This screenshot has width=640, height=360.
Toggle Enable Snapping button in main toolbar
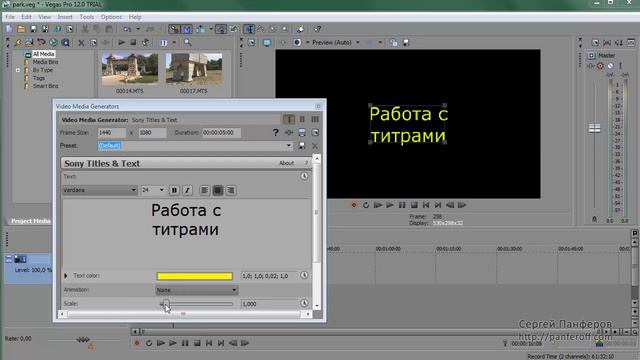[174, 29]
